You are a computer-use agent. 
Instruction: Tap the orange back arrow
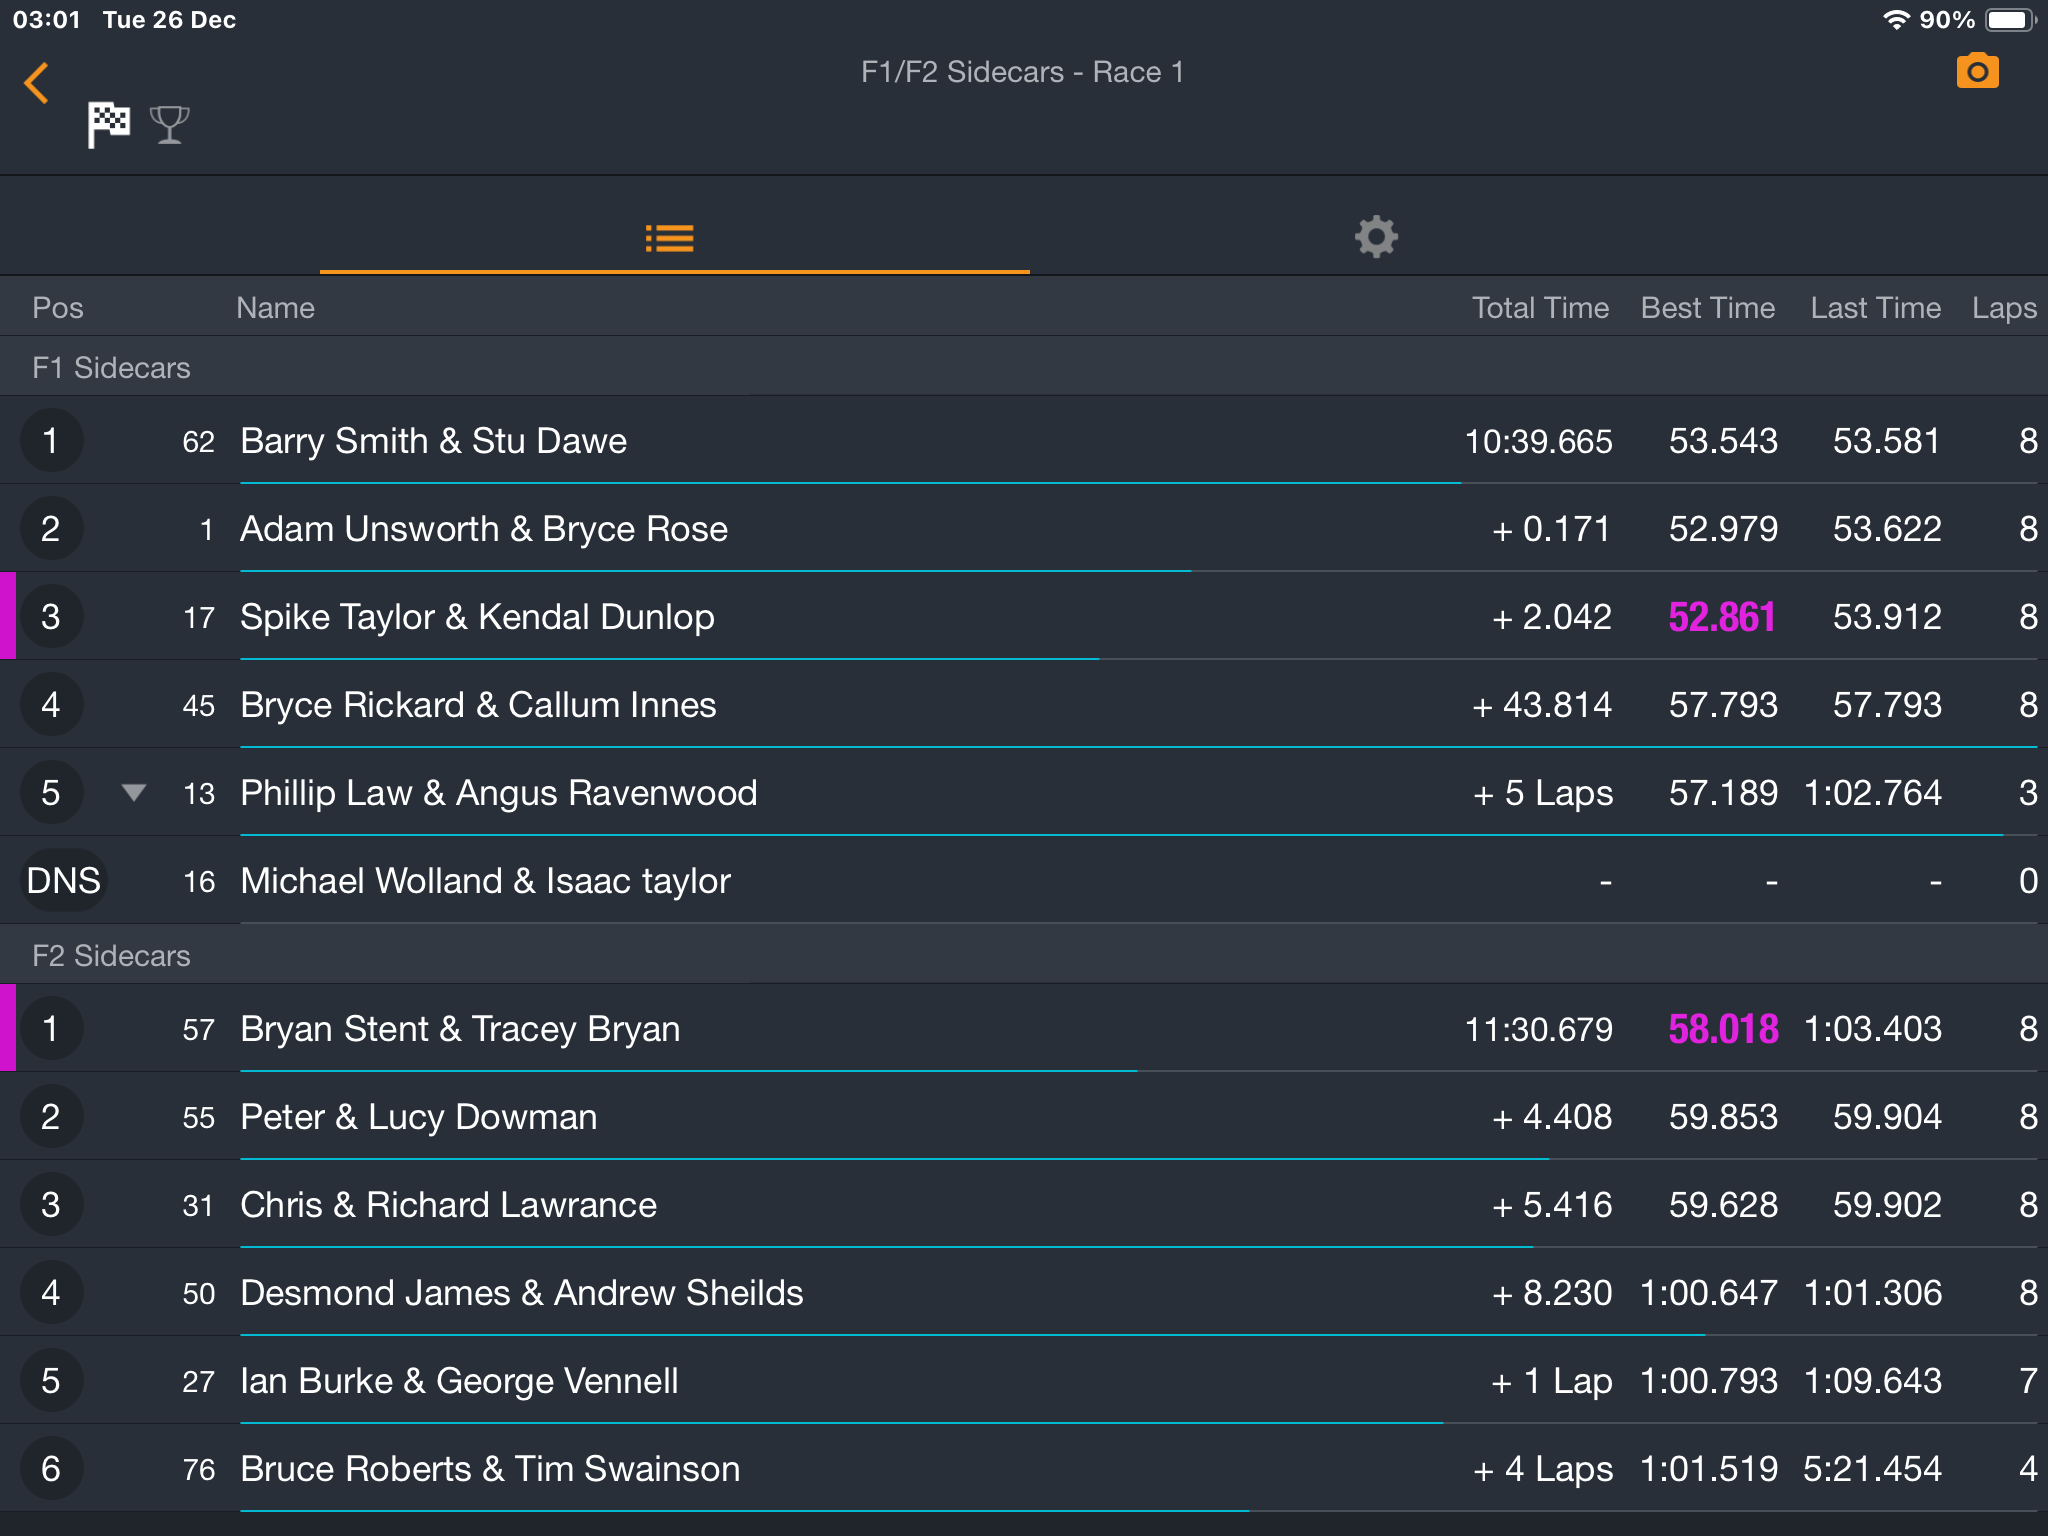tap(36, 83)
